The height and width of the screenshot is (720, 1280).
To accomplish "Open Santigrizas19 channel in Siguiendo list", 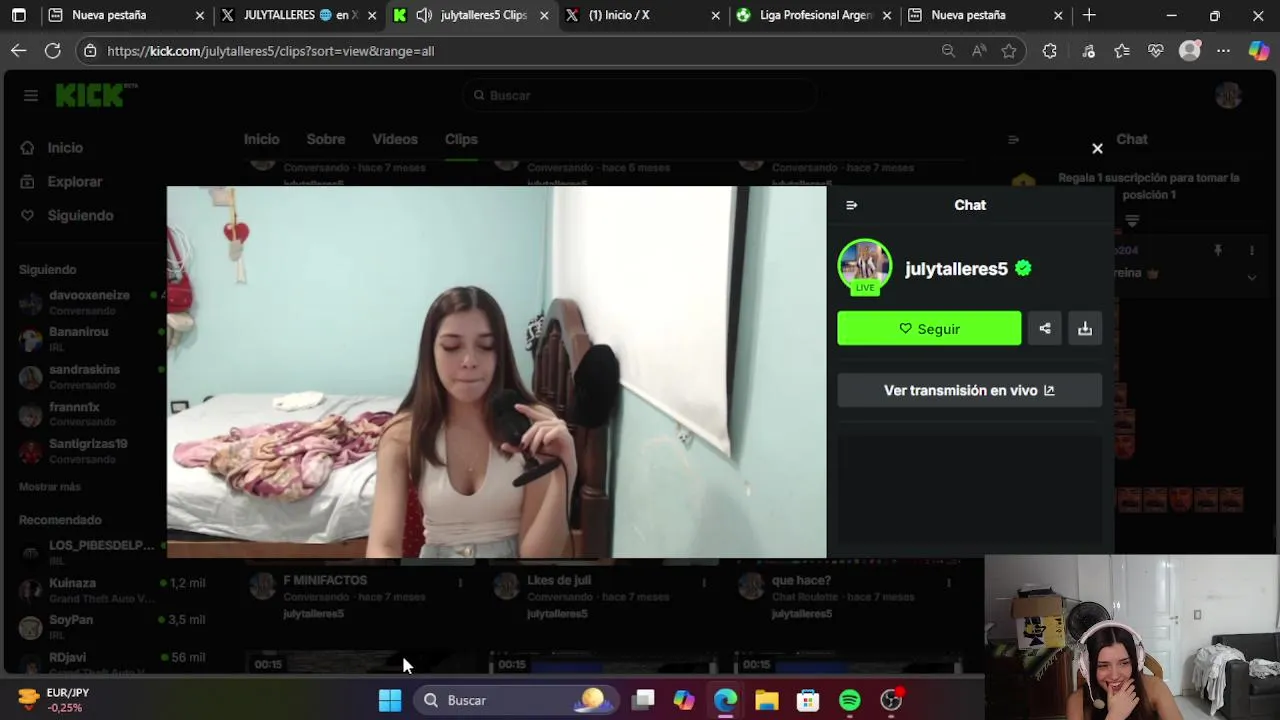I will (88, 450).
